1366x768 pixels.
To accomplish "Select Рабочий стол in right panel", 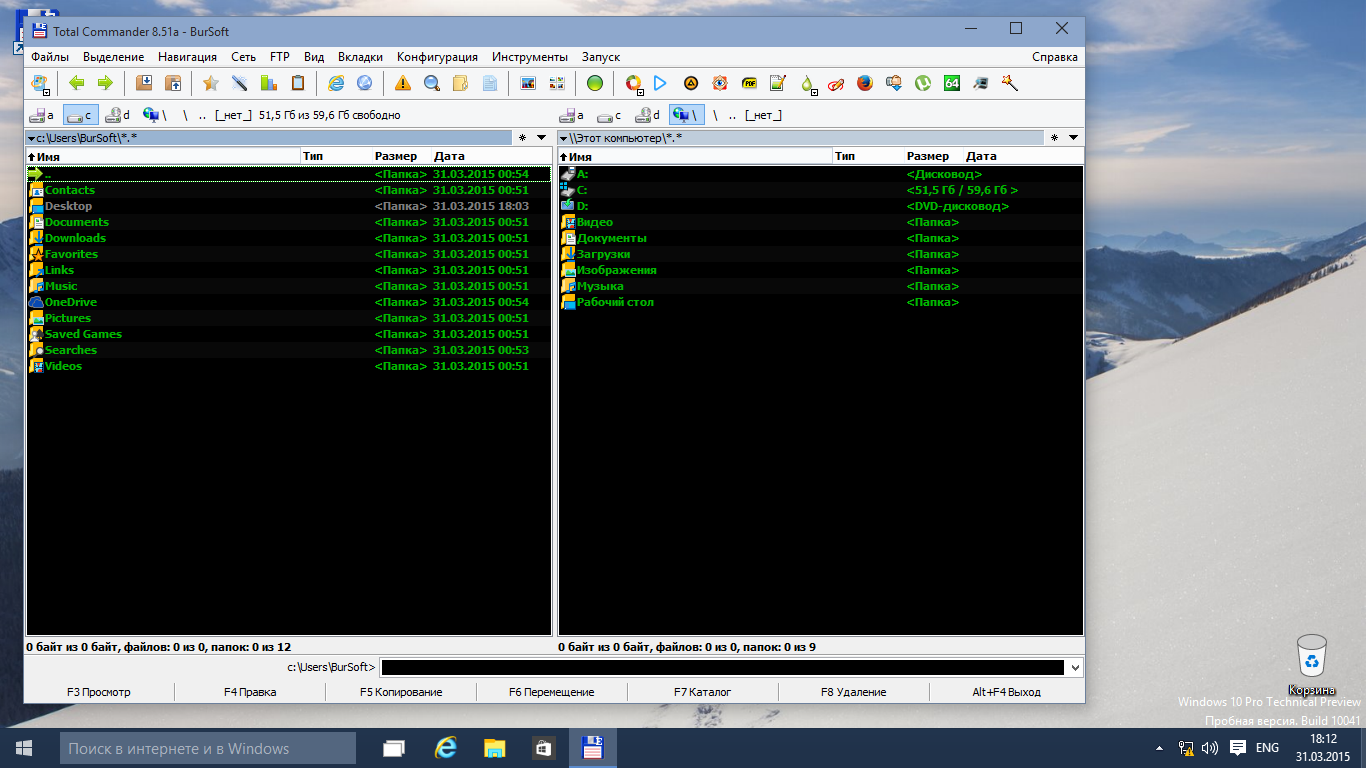I will (x=821, y=302).
